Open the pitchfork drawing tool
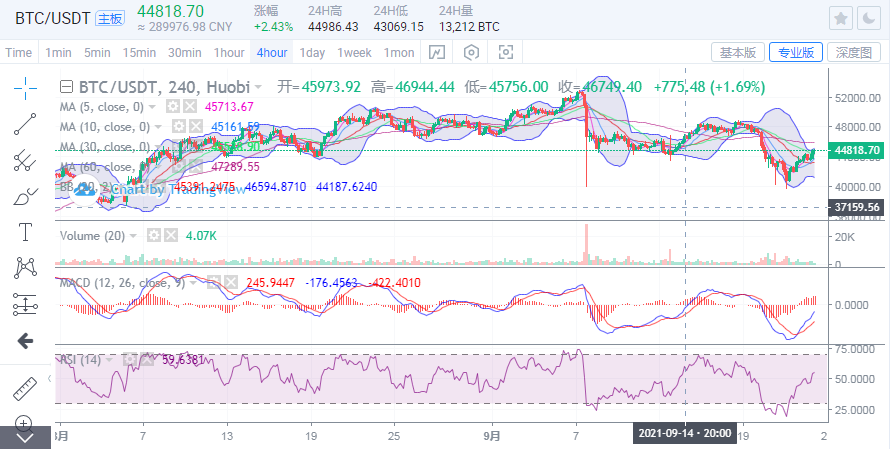Screen dimensions: 890x449 point(26,159)
